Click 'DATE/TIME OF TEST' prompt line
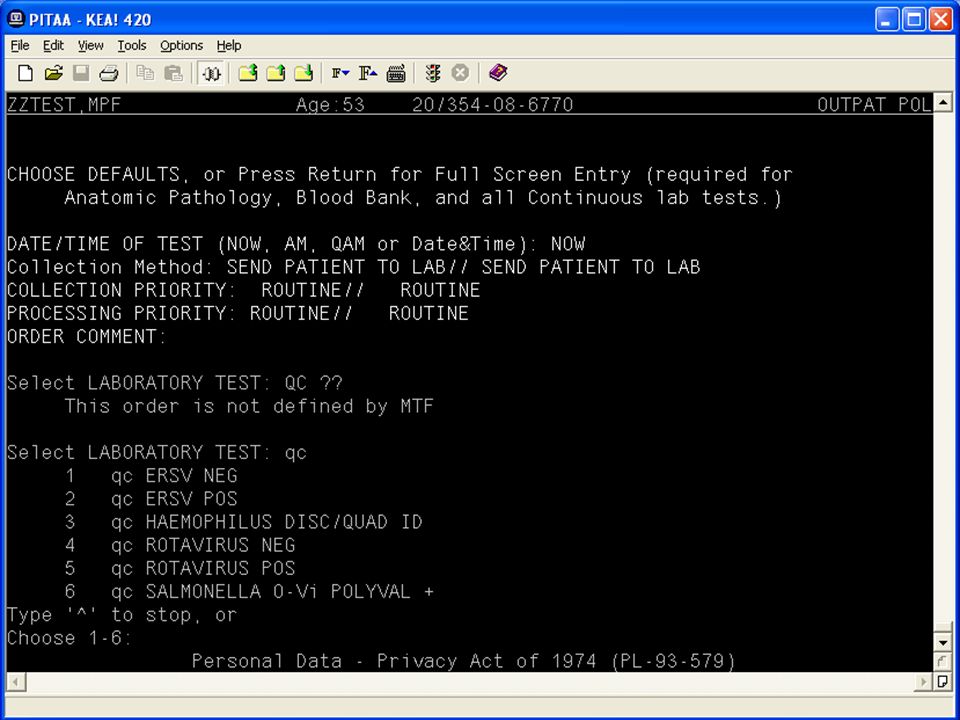 pos(296,244)
